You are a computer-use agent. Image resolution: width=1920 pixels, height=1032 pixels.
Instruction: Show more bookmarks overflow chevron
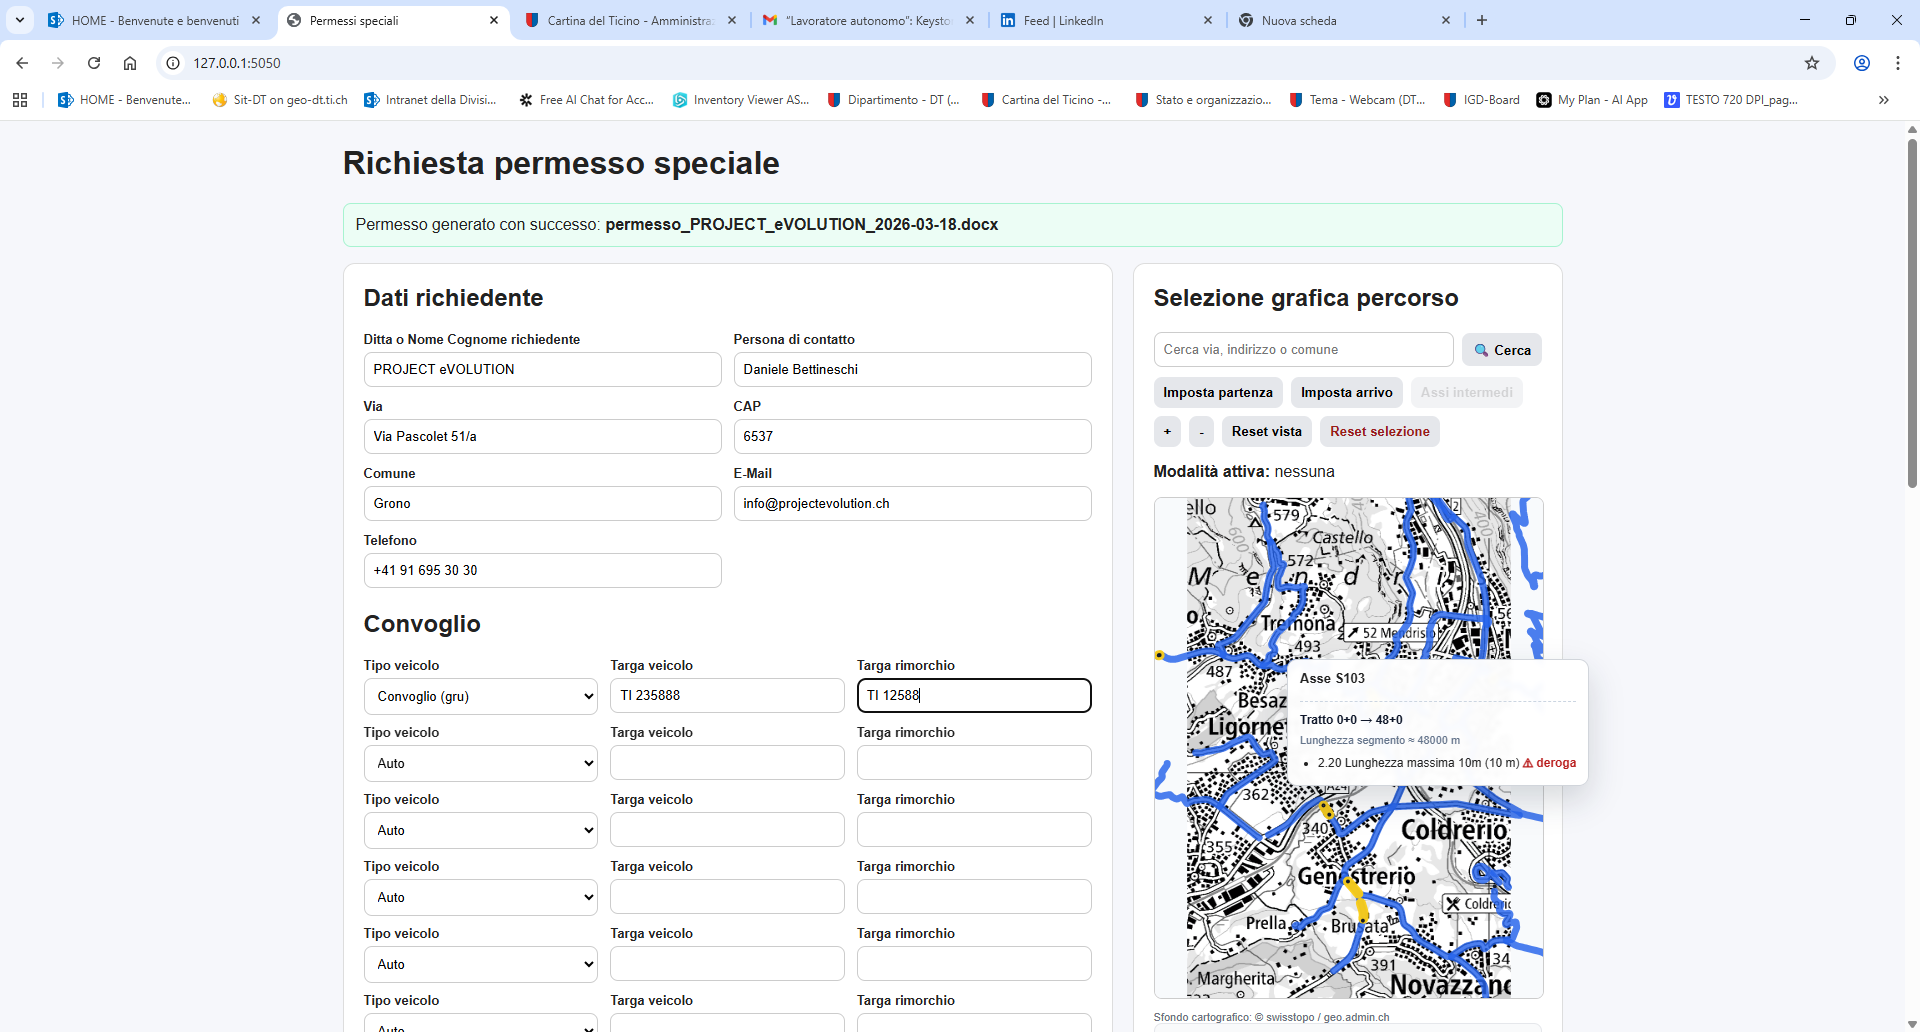point(1883,100)
